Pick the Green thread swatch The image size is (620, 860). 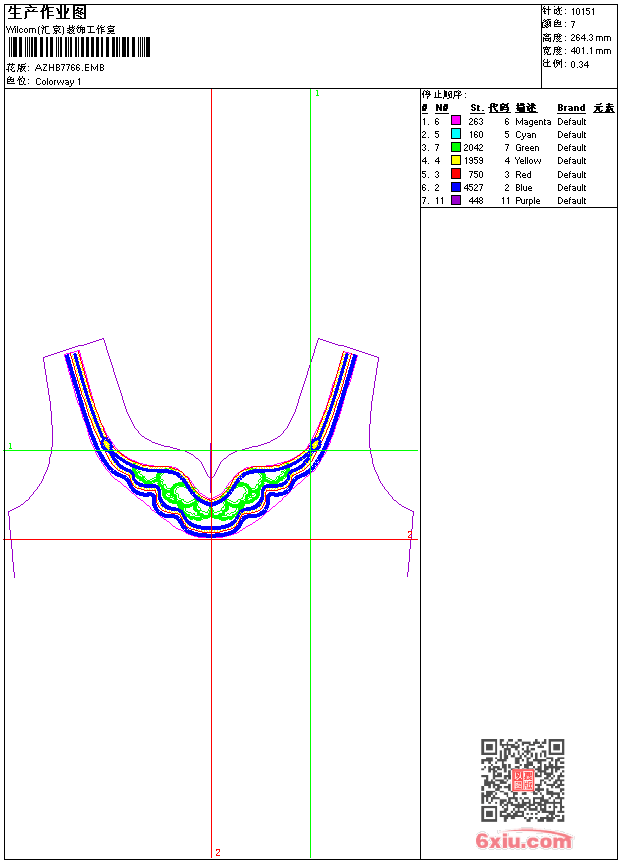[x=456, y=147]
